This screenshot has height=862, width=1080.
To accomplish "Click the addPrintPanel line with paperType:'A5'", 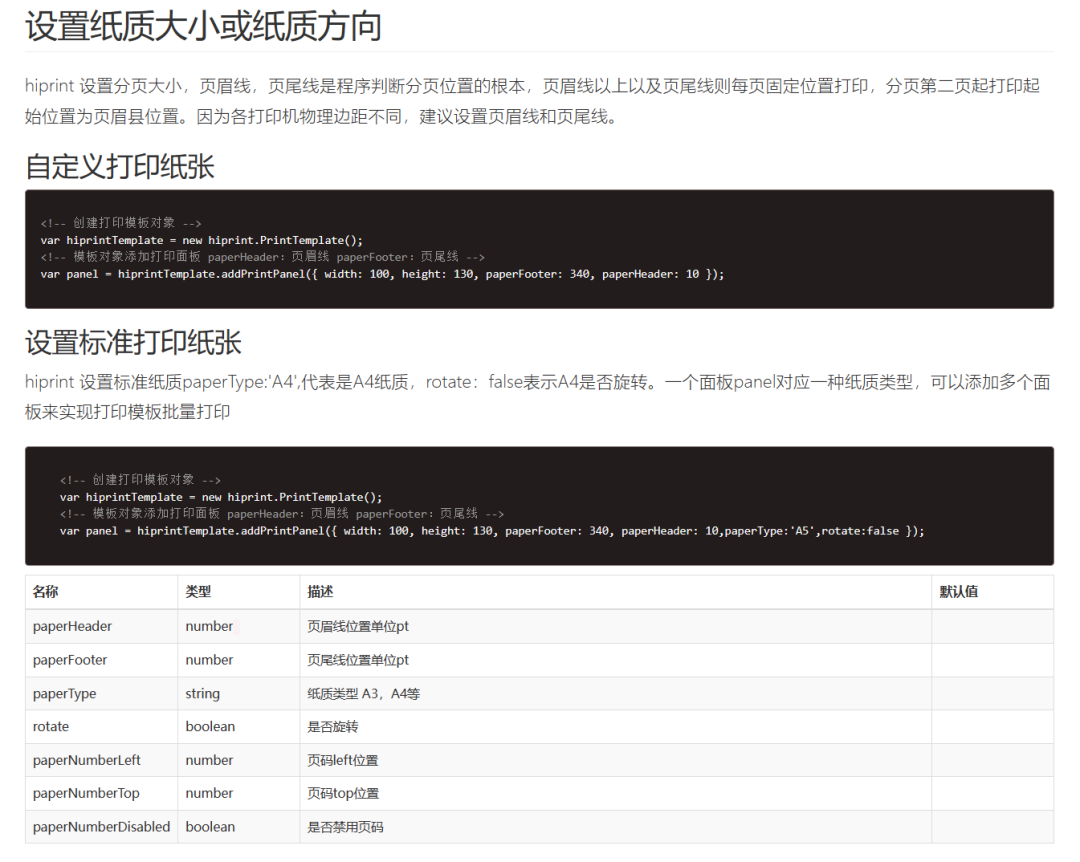I will click(492, 531).
